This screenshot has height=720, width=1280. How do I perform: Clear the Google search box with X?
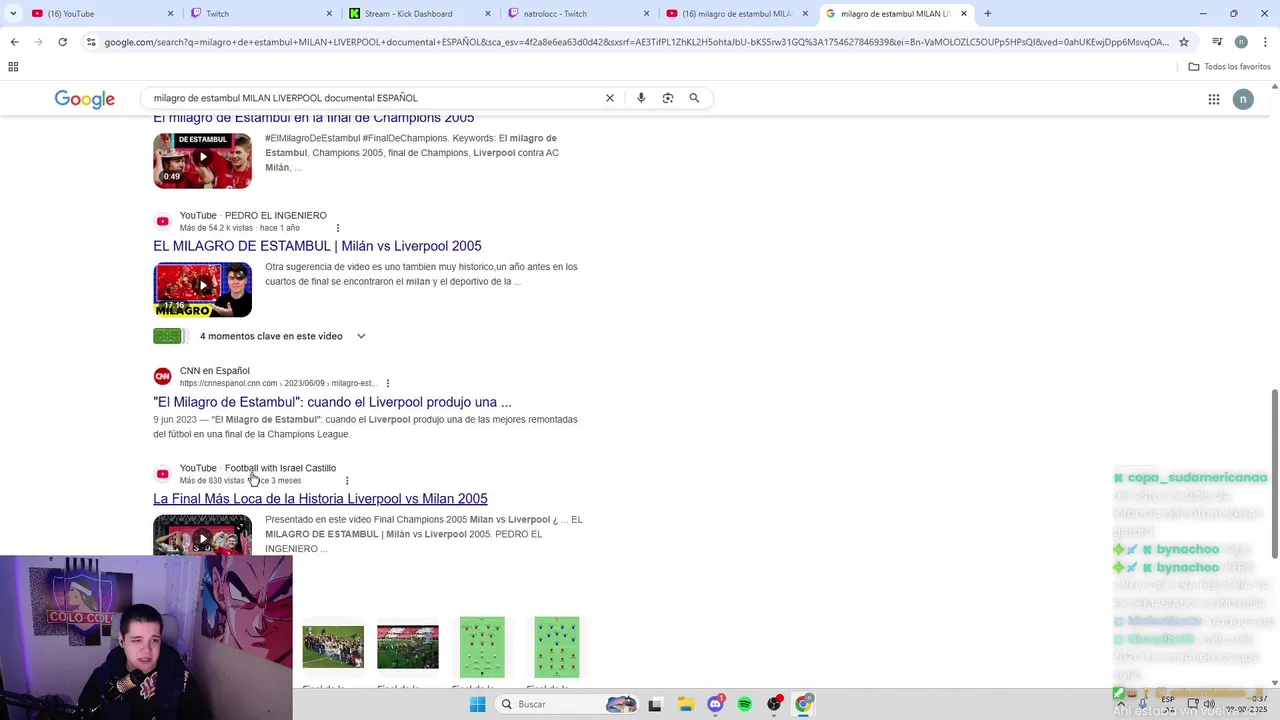(609, 98)
